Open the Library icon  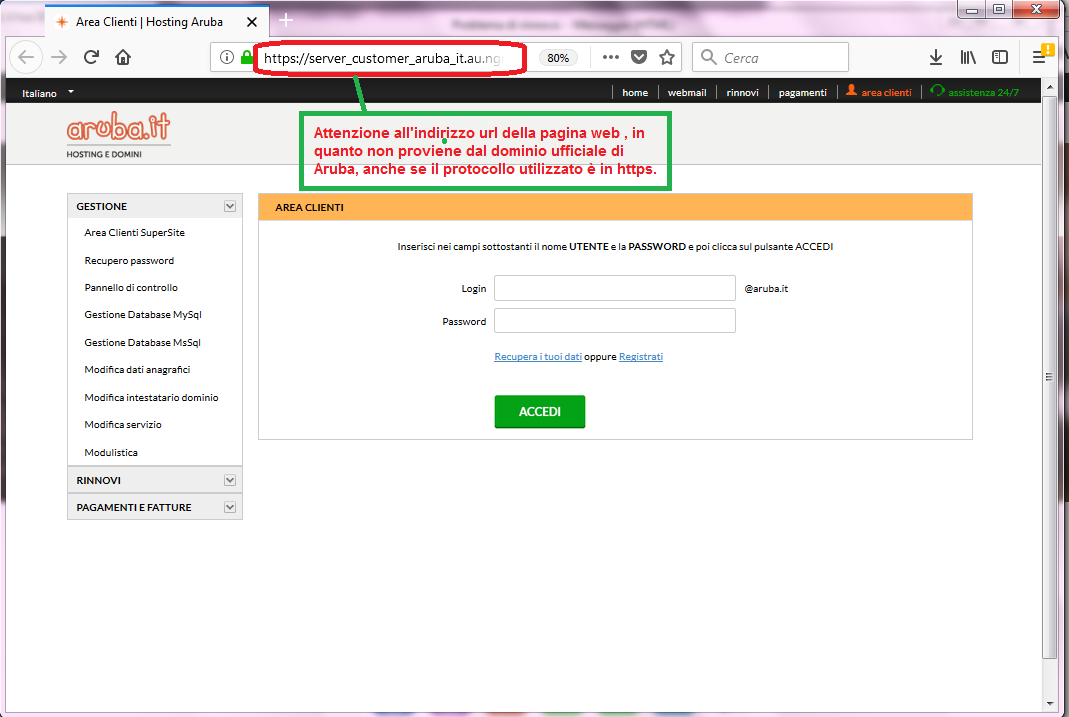tap(968, 57)
